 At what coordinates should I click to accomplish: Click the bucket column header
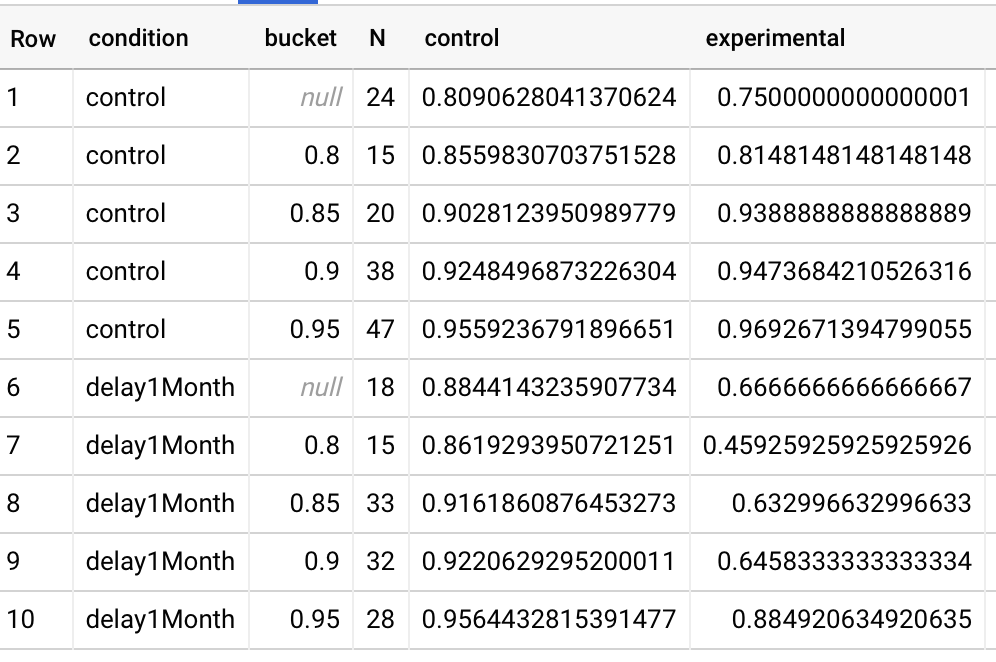[x=300, y=39]
